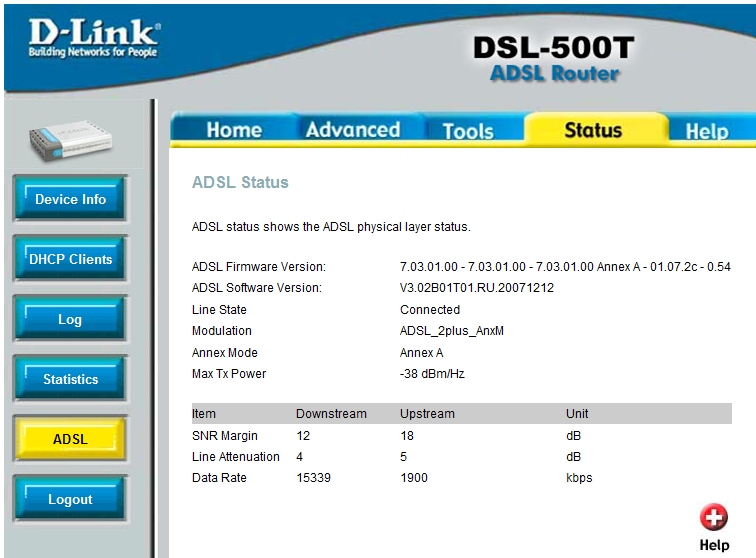Click the downstream attenuation value 4
Image resolution: width=756 pixels, height=558 pixels.
pos(299,457)
